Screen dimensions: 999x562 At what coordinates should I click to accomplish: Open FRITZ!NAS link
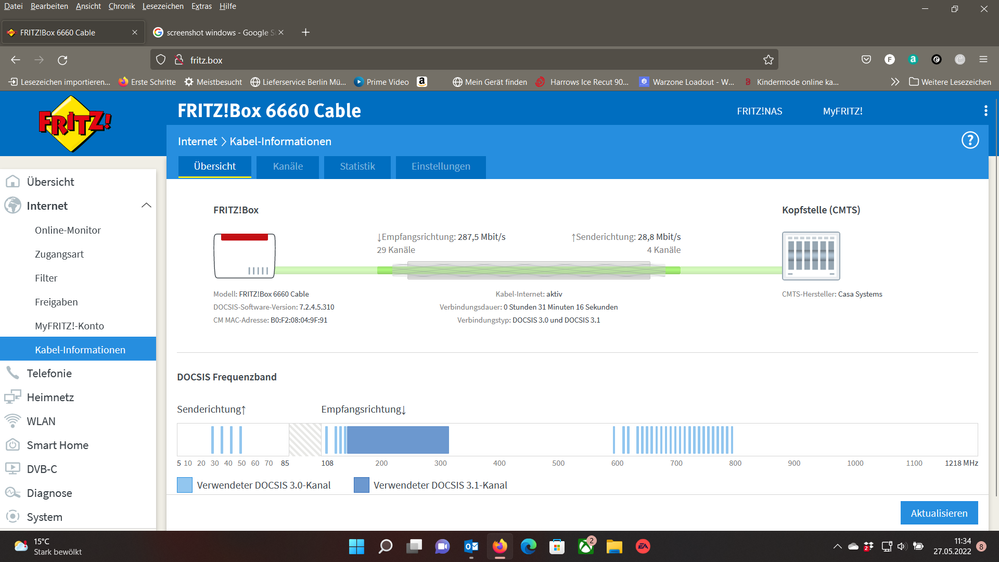point(759,111)
